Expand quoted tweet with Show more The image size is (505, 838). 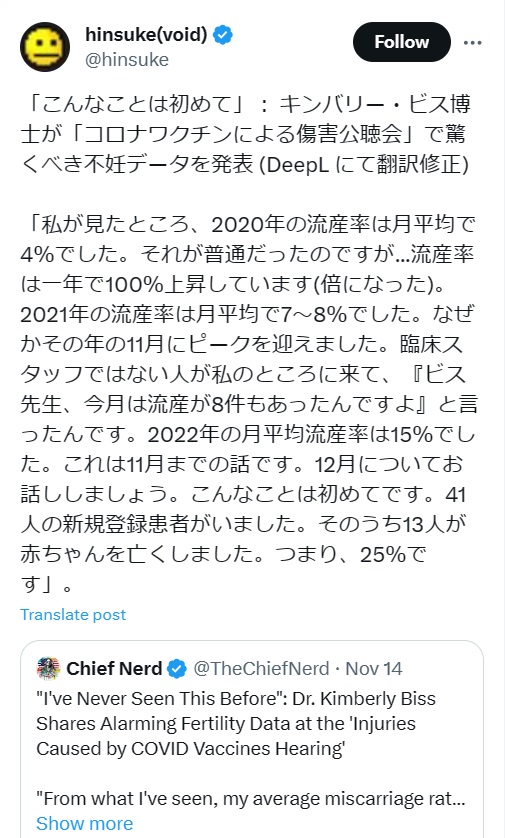(x=84, y=823)
